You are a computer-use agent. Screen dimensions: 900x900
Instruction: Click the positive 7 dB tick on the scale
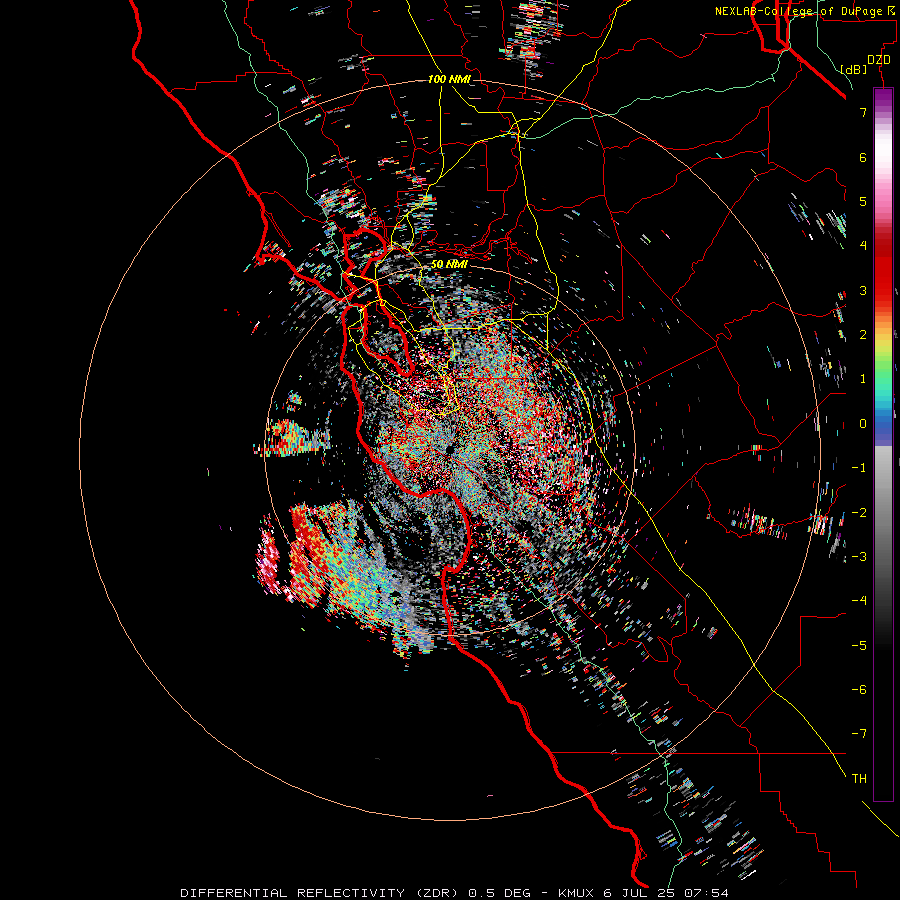coord(863,112)
